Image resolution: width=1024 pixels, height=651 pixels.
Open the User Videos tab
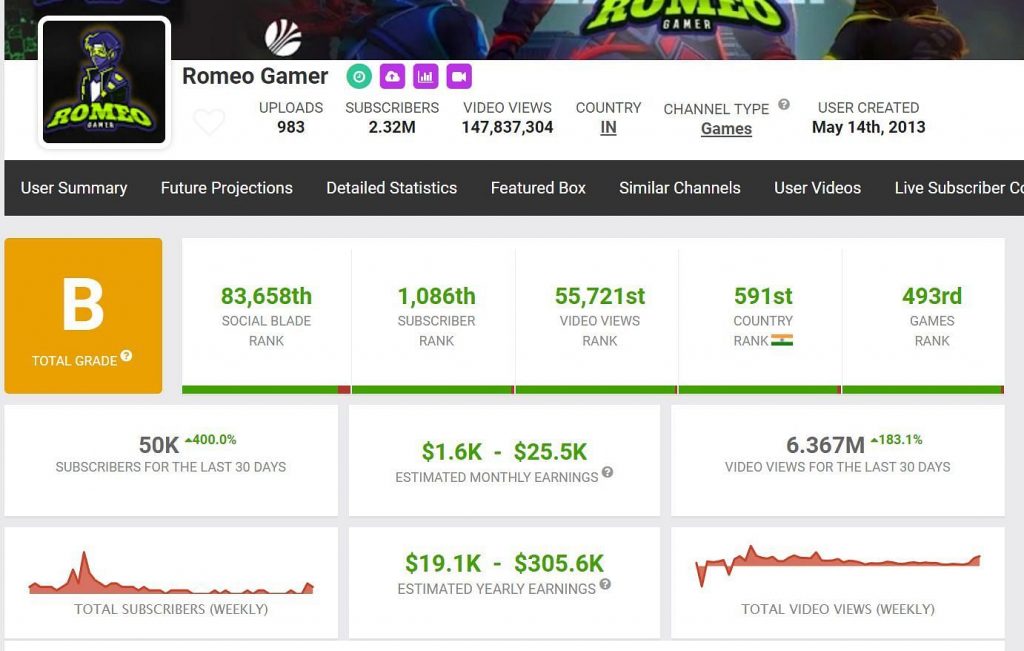[817, 188]
